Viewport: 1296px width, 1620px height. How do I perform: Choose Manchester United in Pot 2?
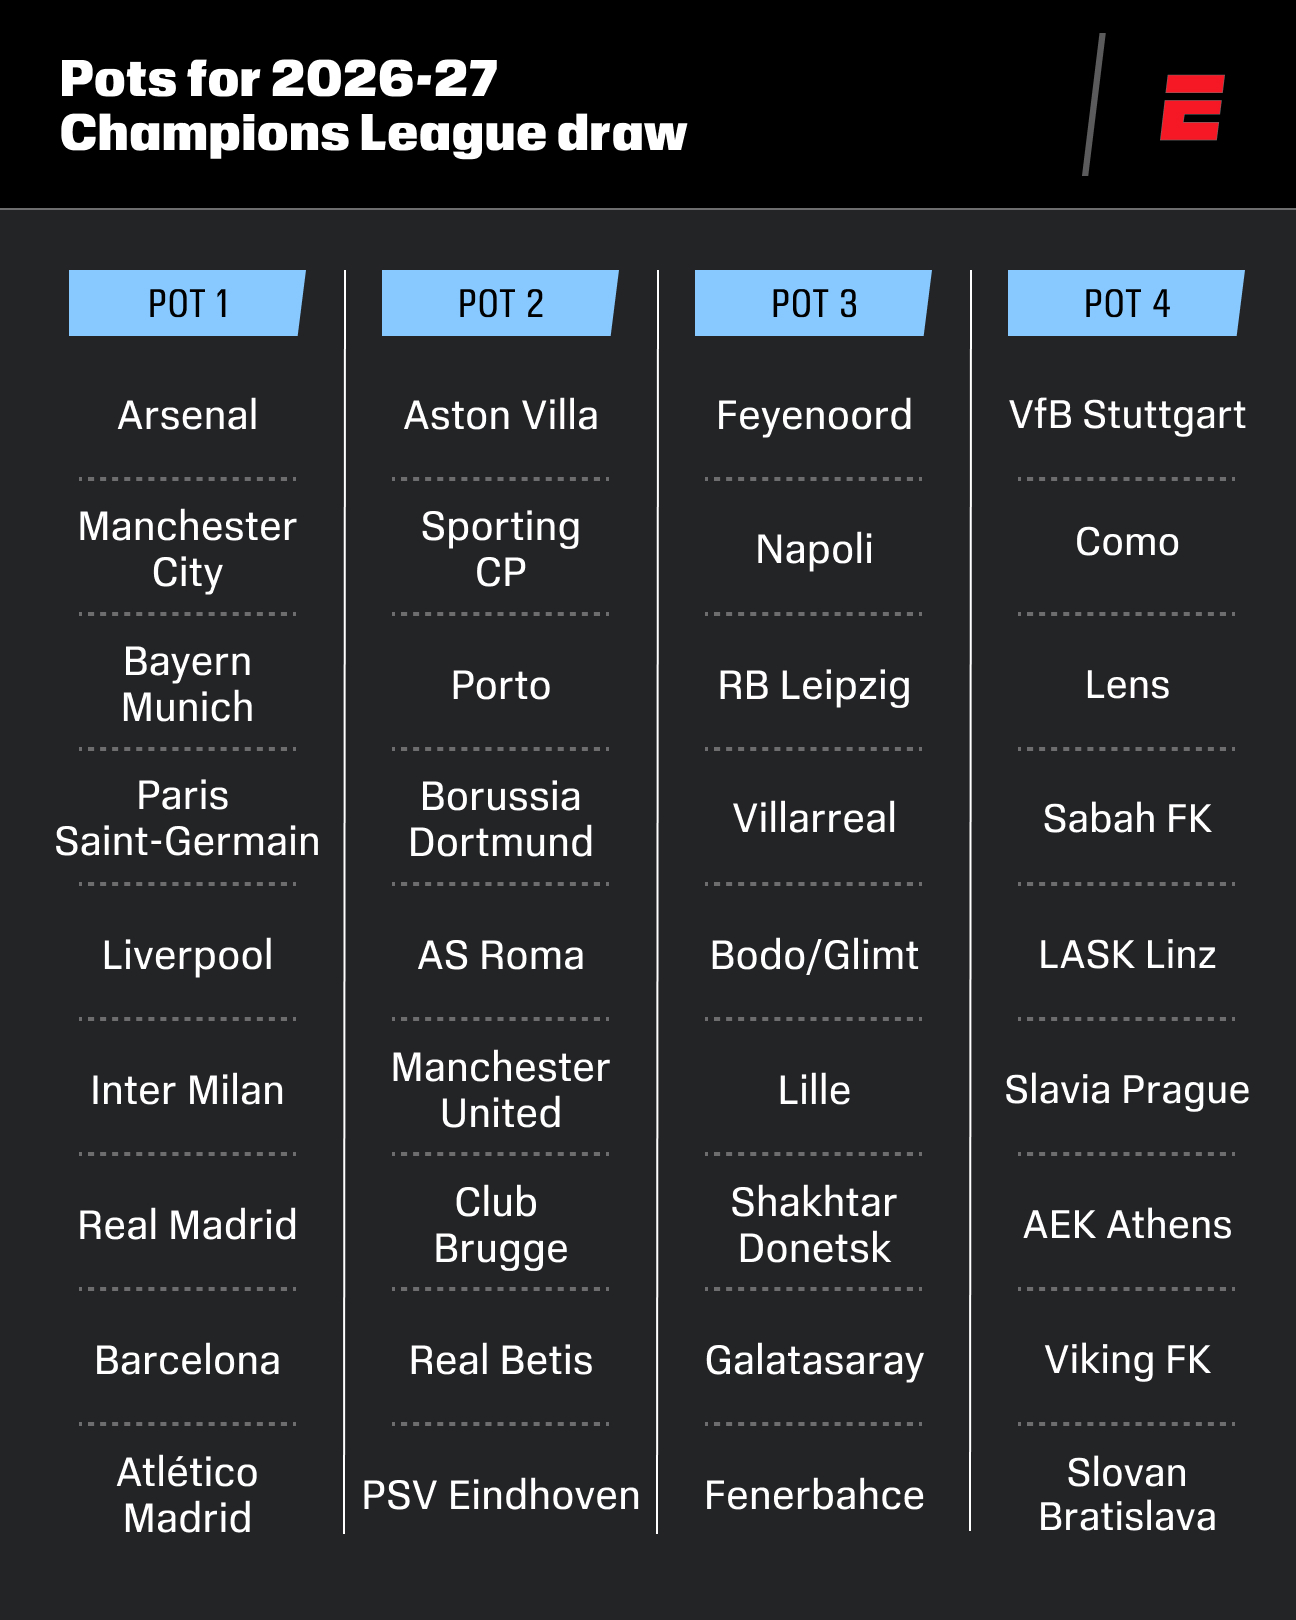point(501,1090)
